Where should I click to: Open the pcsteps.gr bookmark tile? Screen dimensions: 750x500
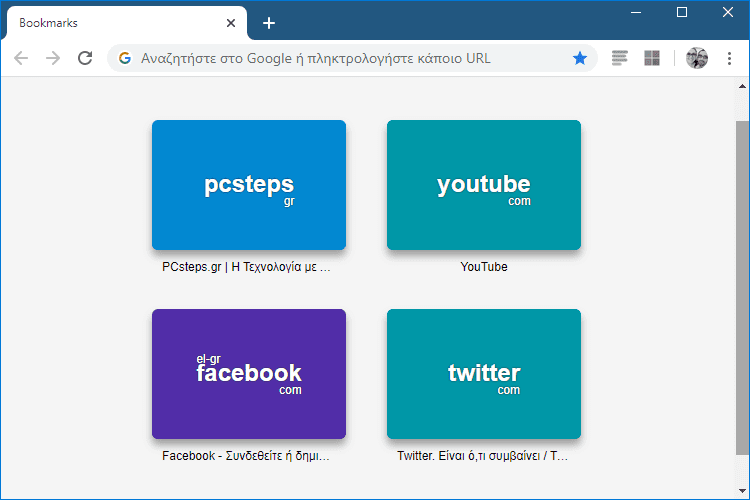click(x=249, y=185)
